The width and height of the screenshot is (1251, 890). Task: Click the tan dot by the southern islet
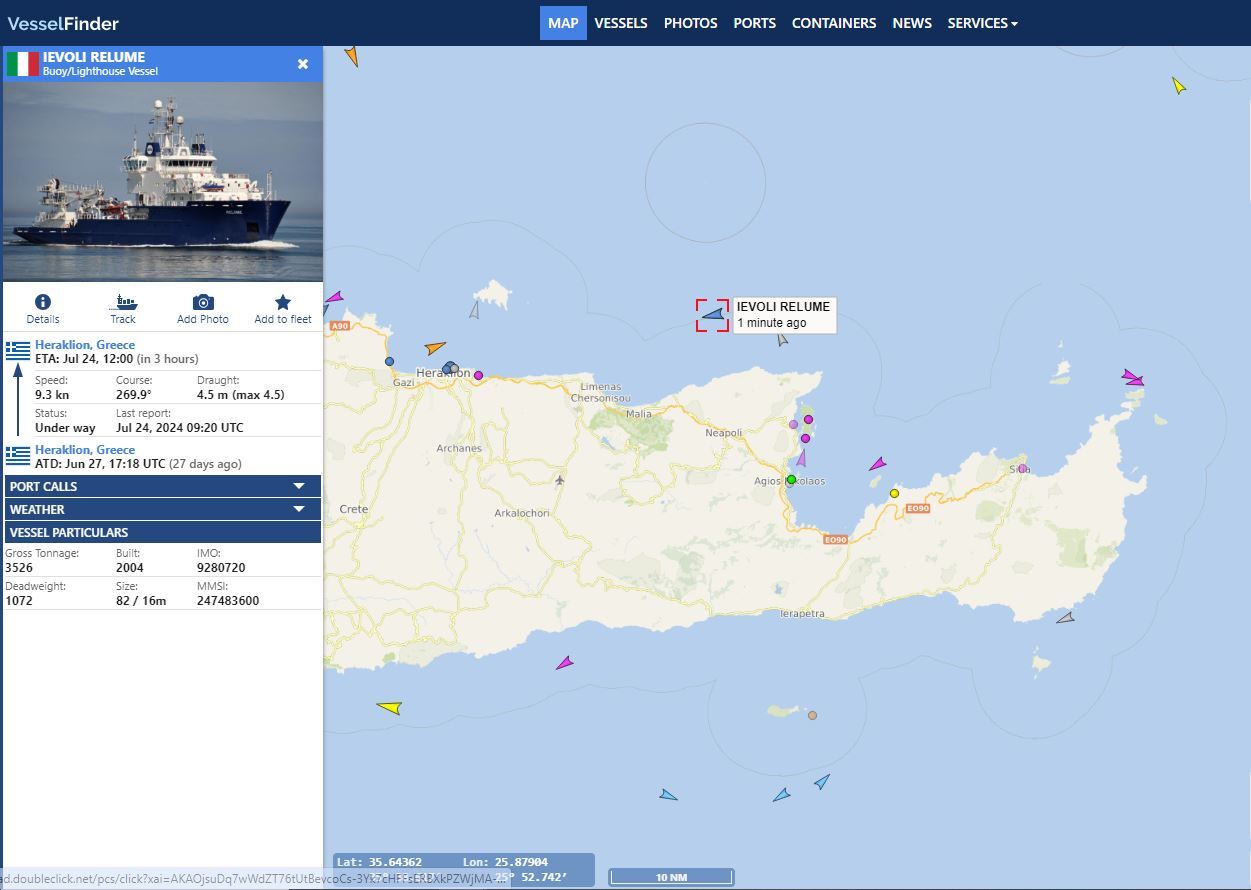point(812,715)
